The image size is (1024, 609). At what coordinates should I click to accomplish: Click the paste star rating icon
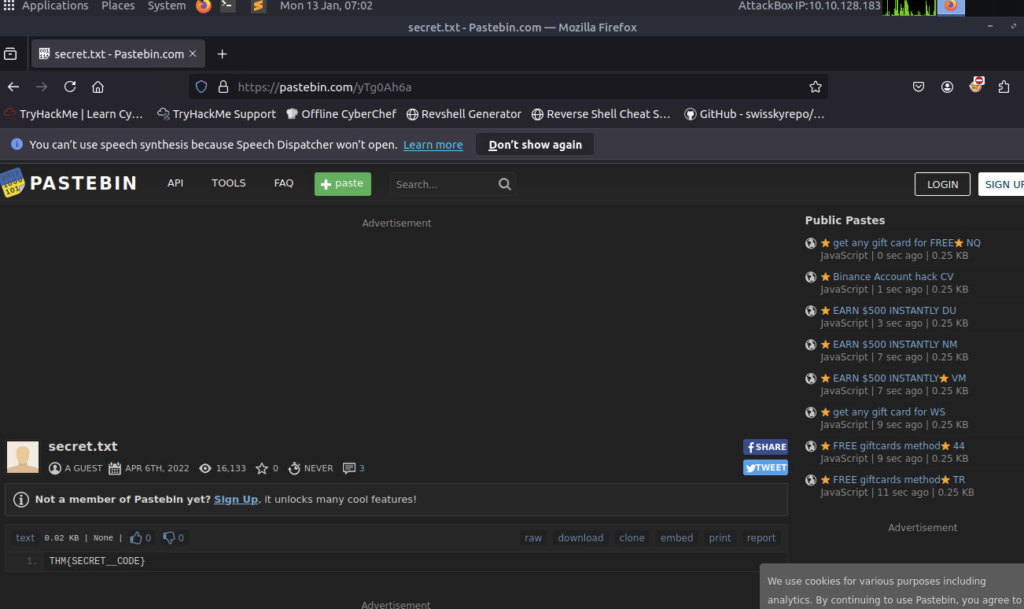point(262,468)
